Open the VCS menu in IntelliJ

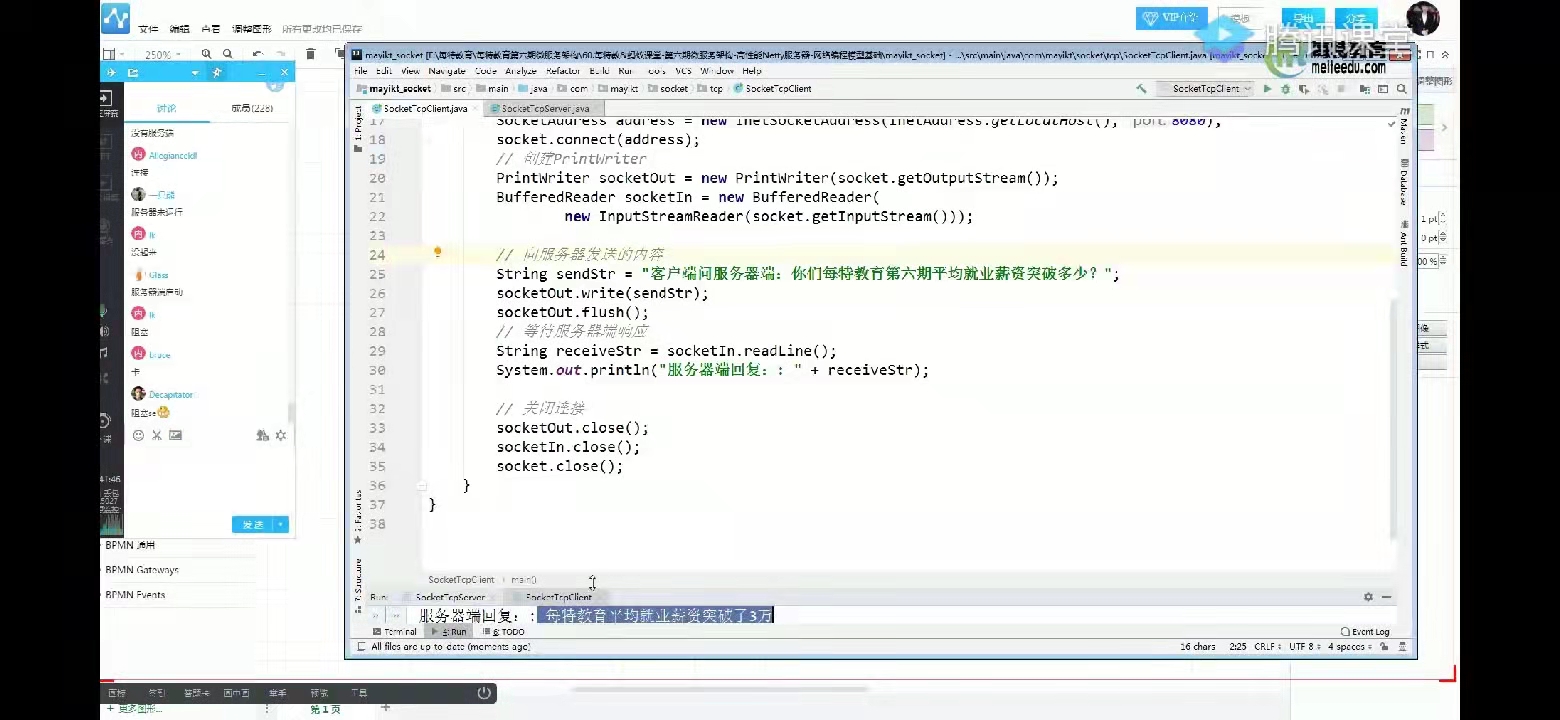click(x=684, y=71)
